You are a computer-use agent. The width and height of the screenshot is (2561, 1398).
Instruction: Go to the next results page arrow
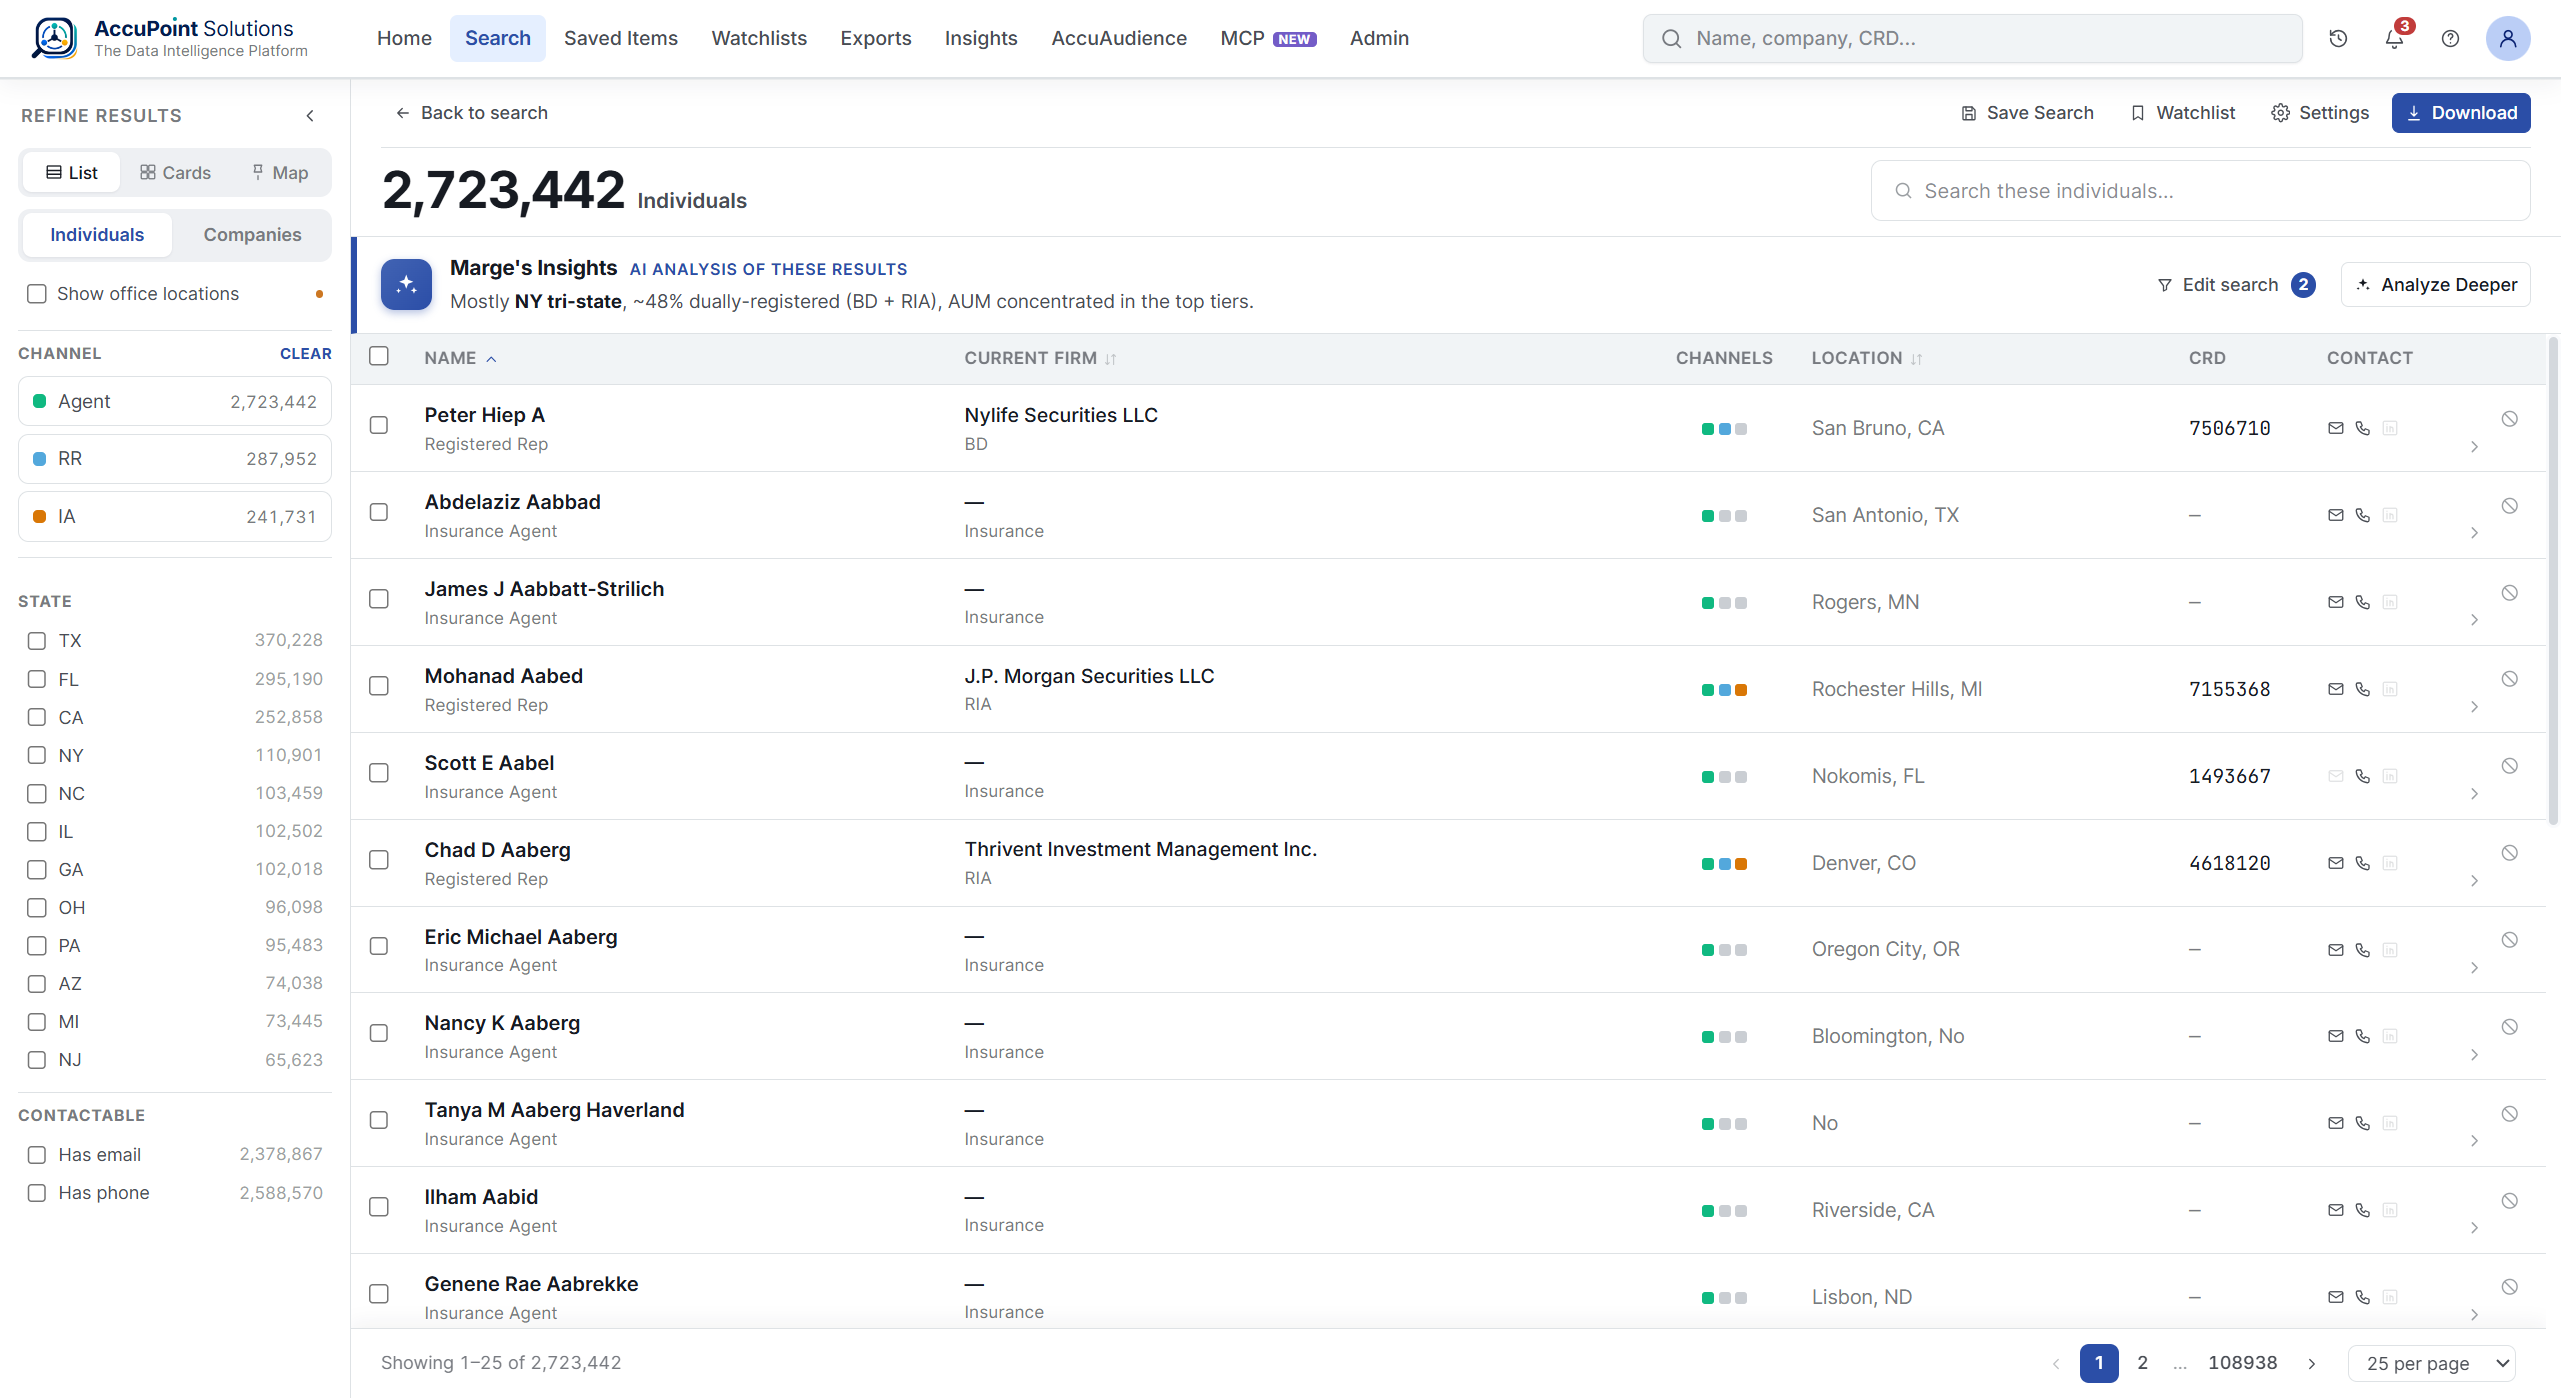click(x=2312, y=1363)
